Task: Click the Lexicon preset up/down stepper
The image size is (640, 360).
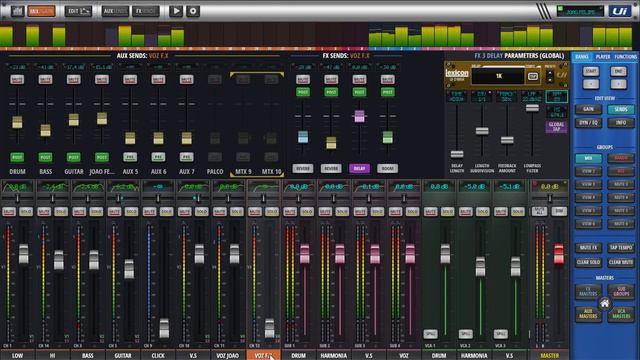Action: [550, 76]
